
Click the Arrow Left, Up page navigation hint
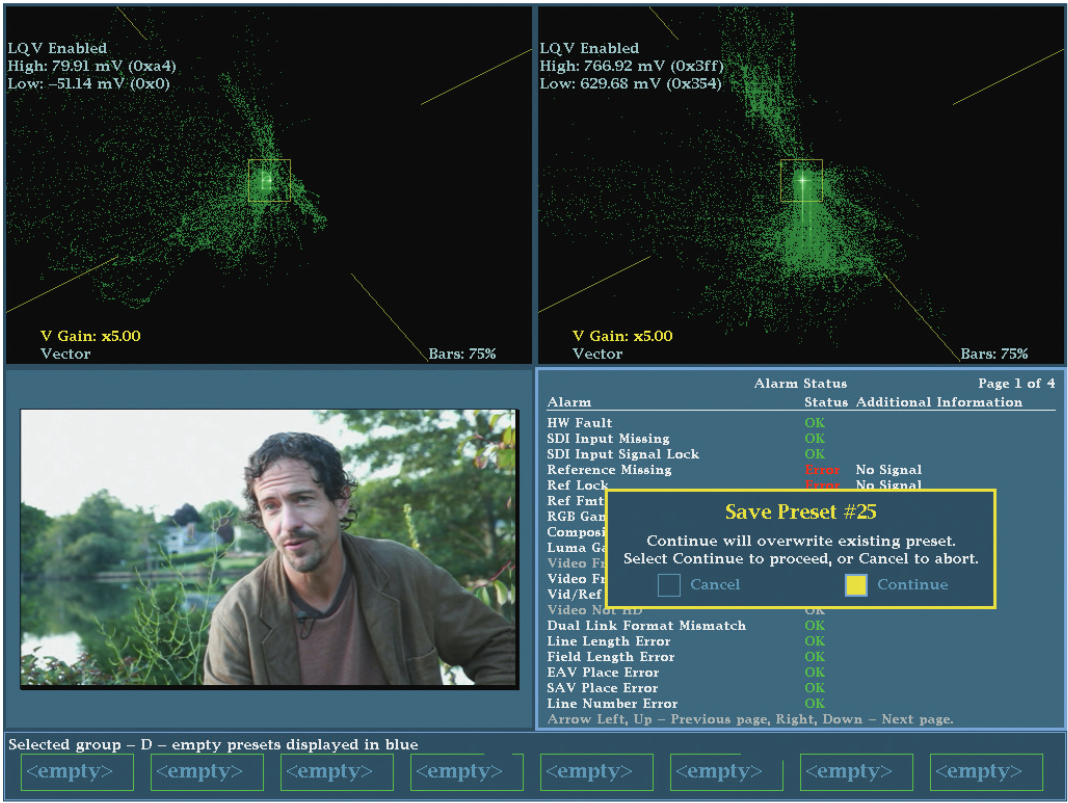point(750,720)
